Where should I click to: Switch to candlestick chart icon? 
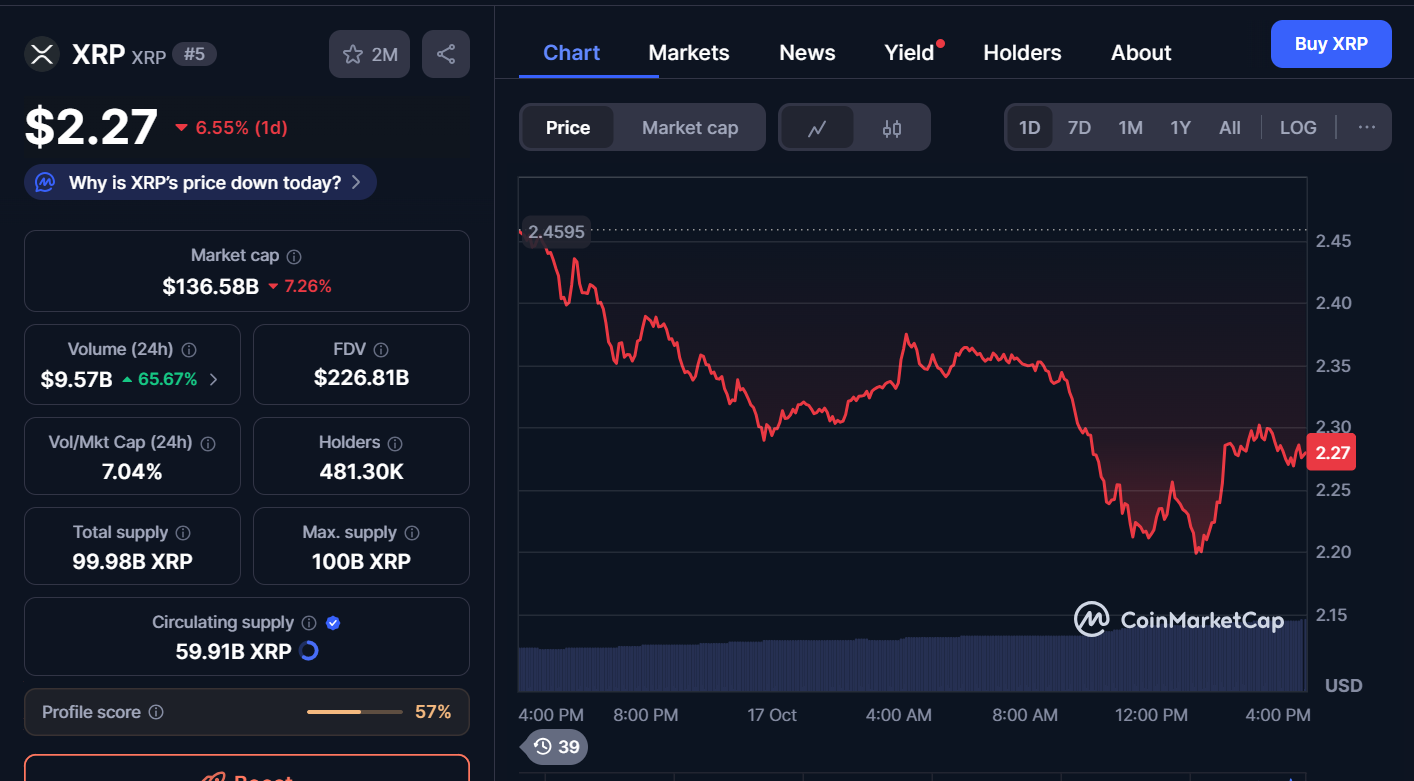coord(892,128)
